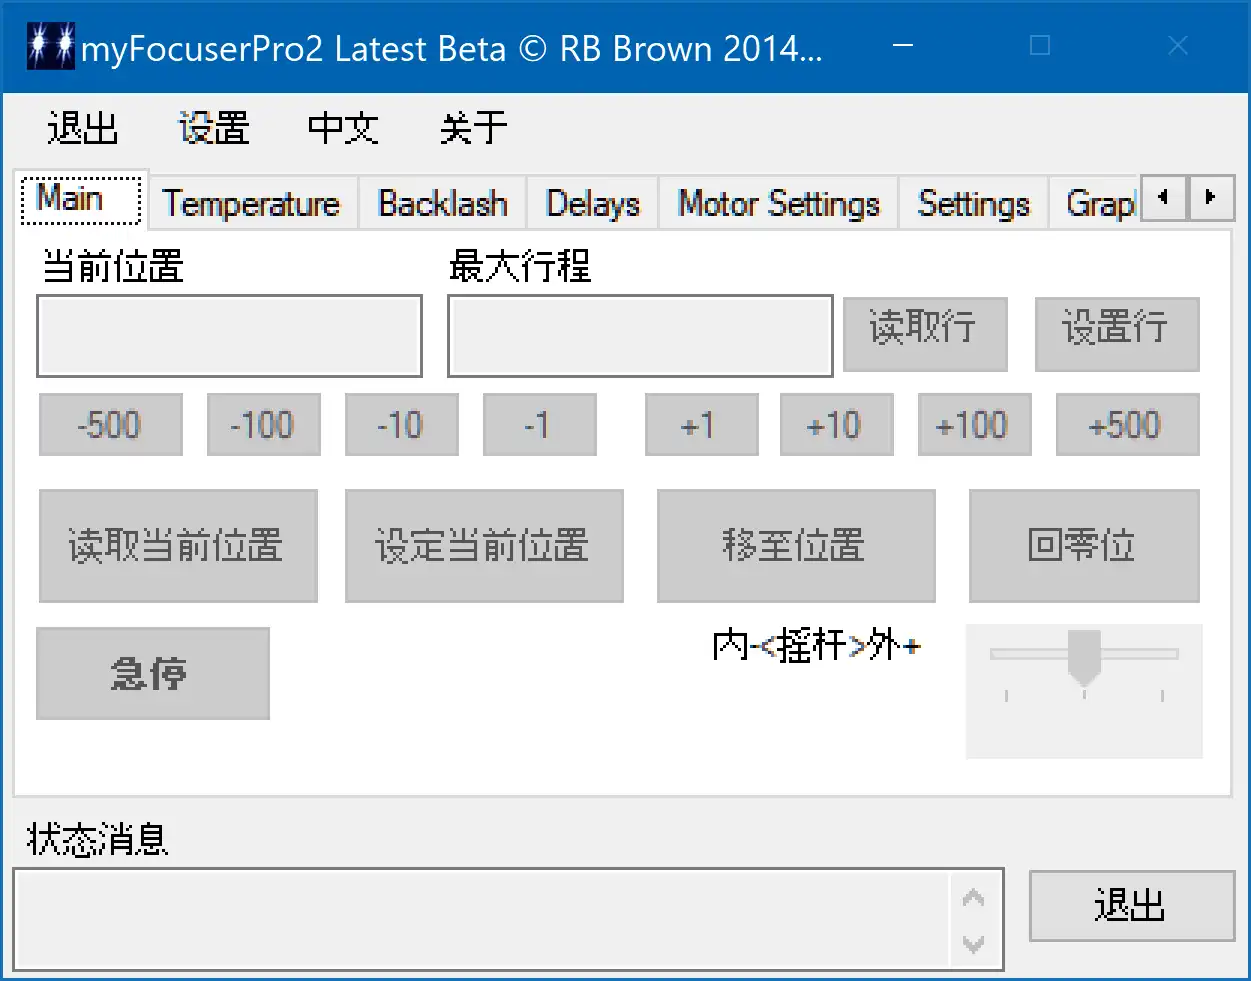Click the status box scroll down arrow
This screenshot has height=981, width=1251.
[973, 943]
